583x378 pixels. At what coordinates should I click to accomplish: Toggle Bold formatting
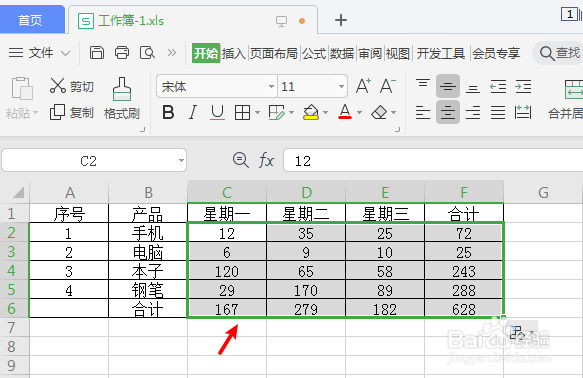pos(168,112)
